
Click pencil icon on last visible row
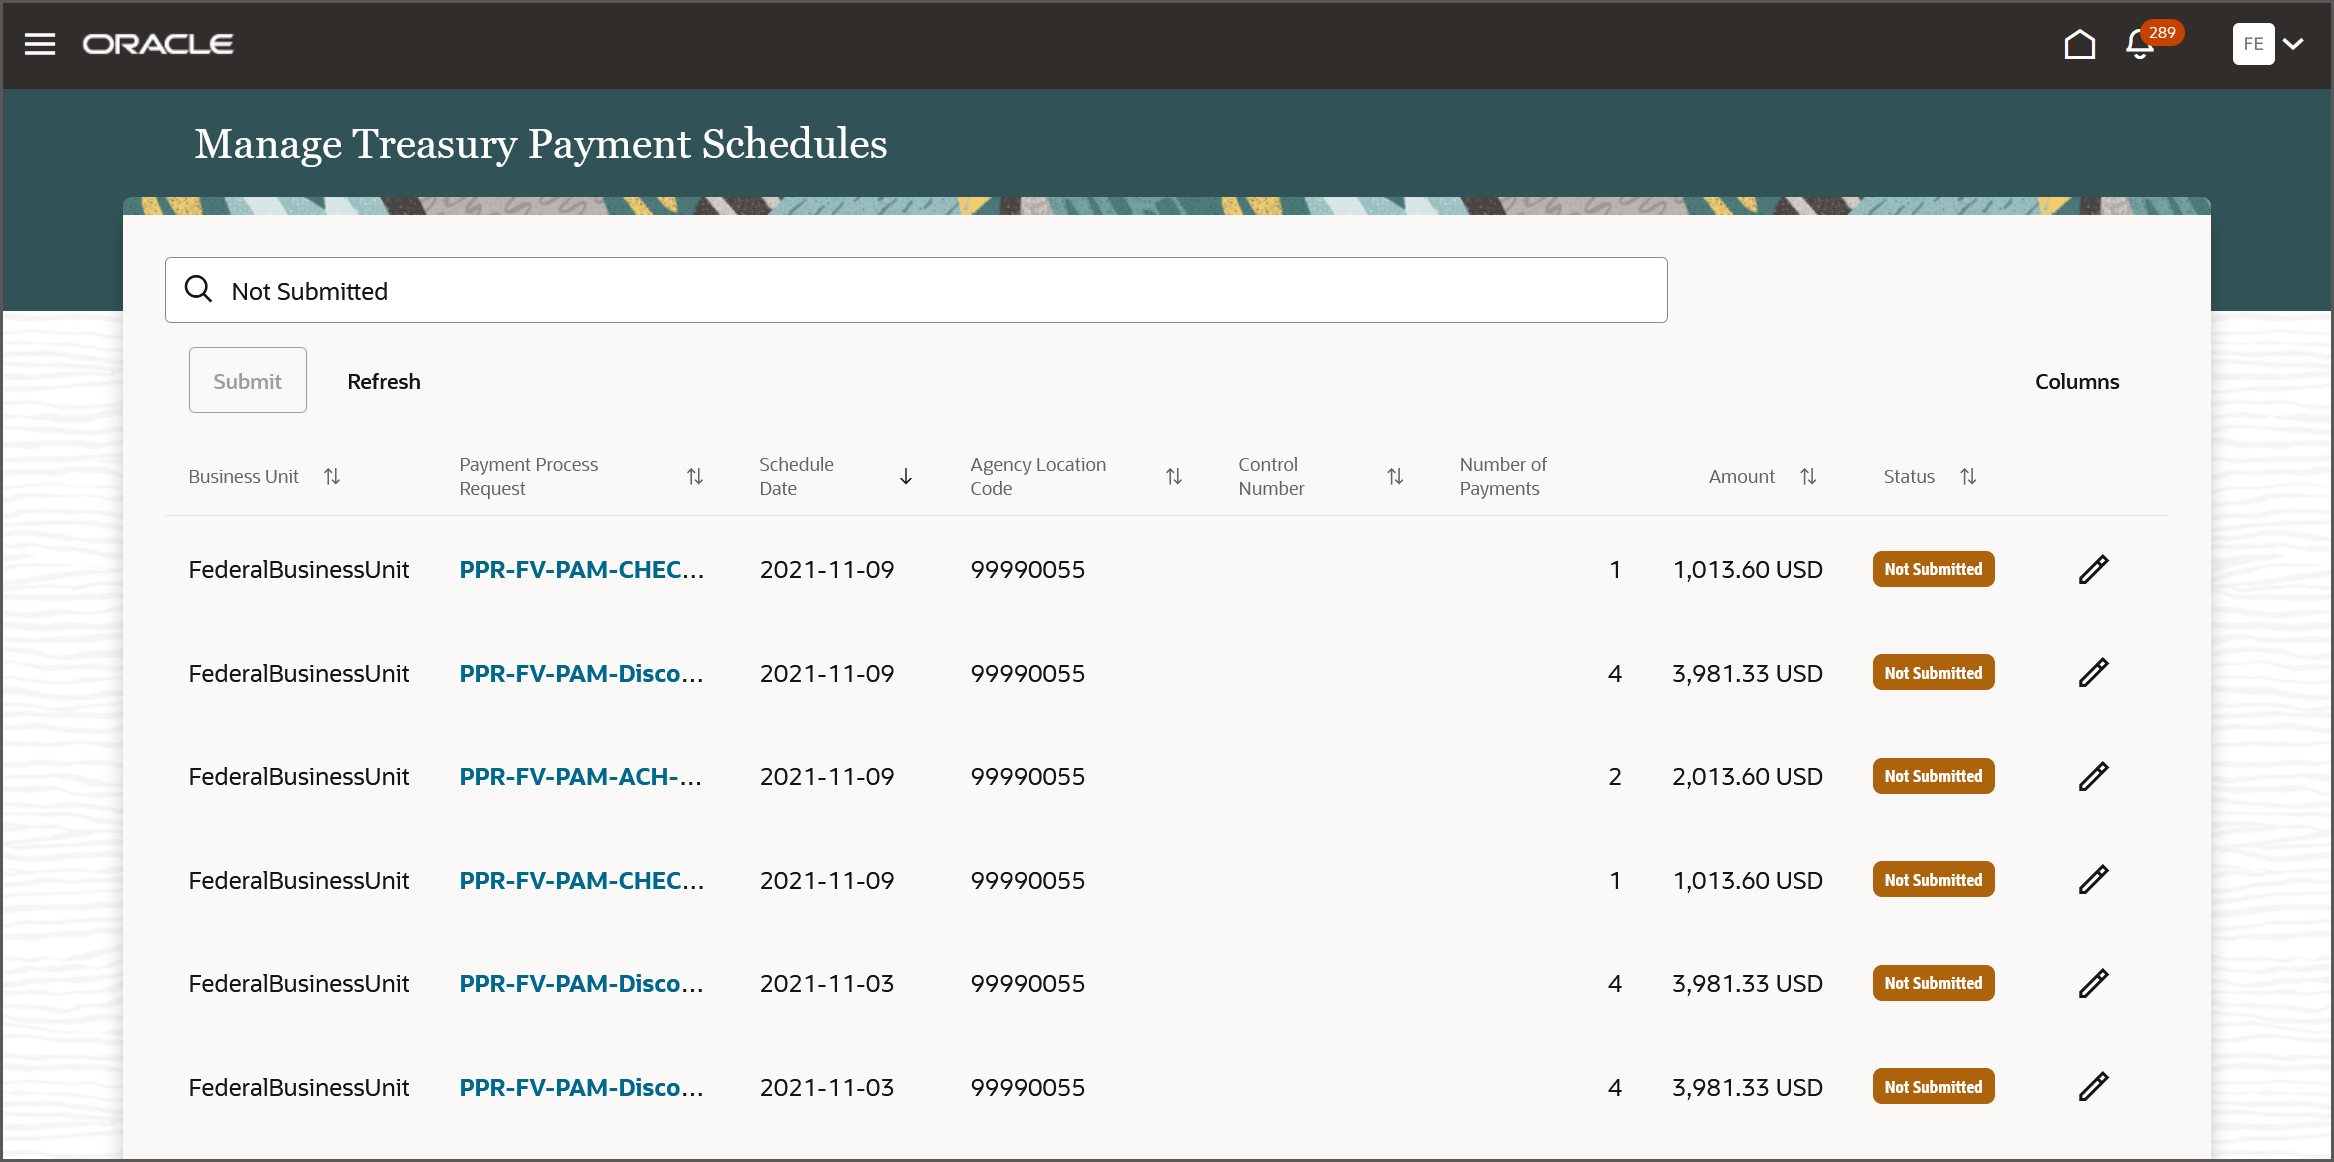(x=2093, y=1087)
